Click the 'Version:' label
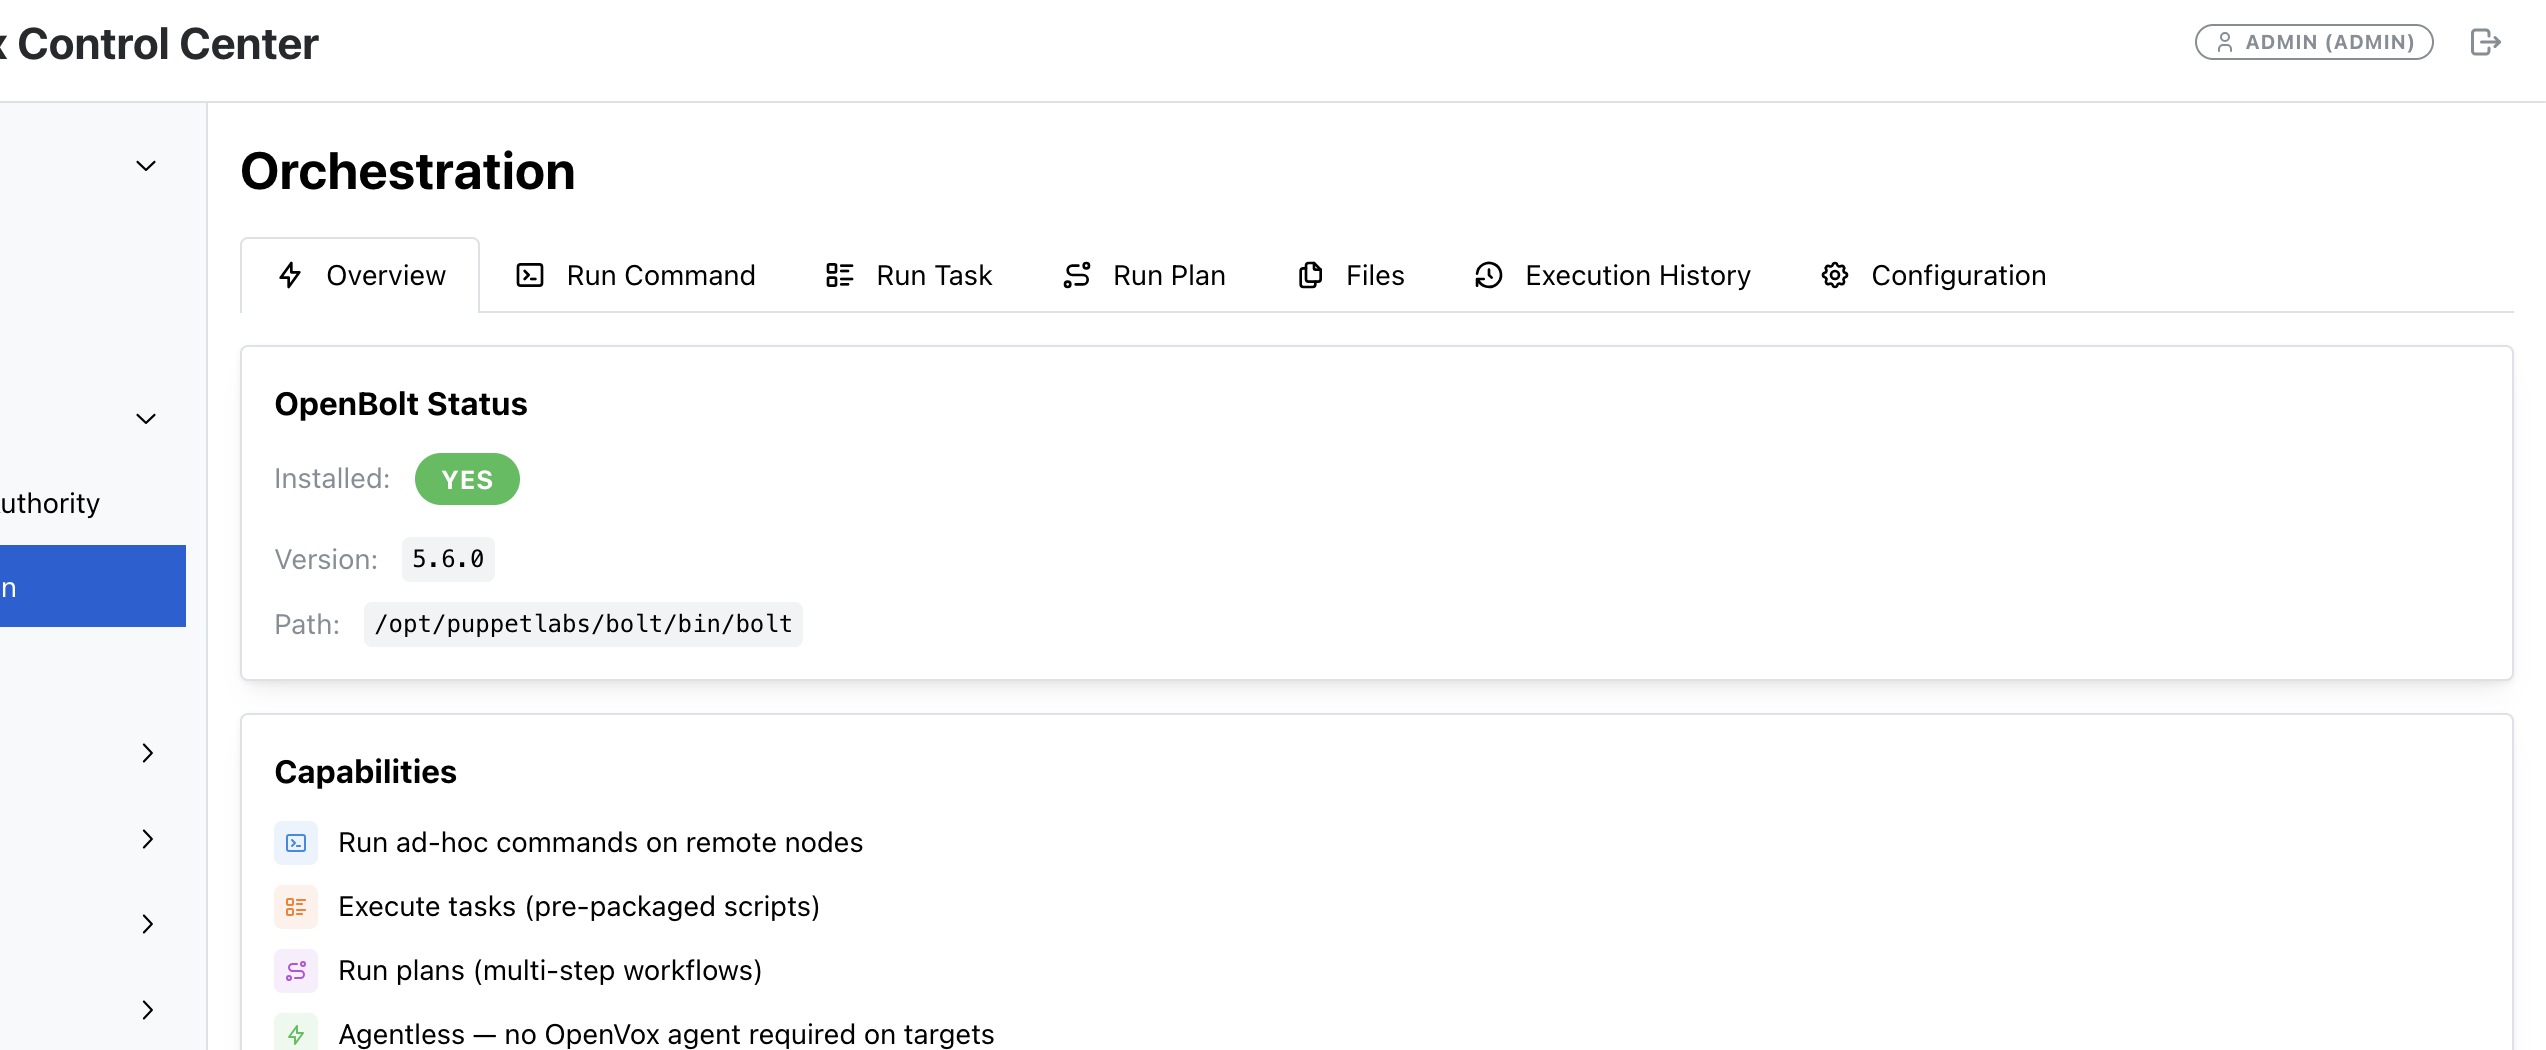 click(x=326, y=560)
